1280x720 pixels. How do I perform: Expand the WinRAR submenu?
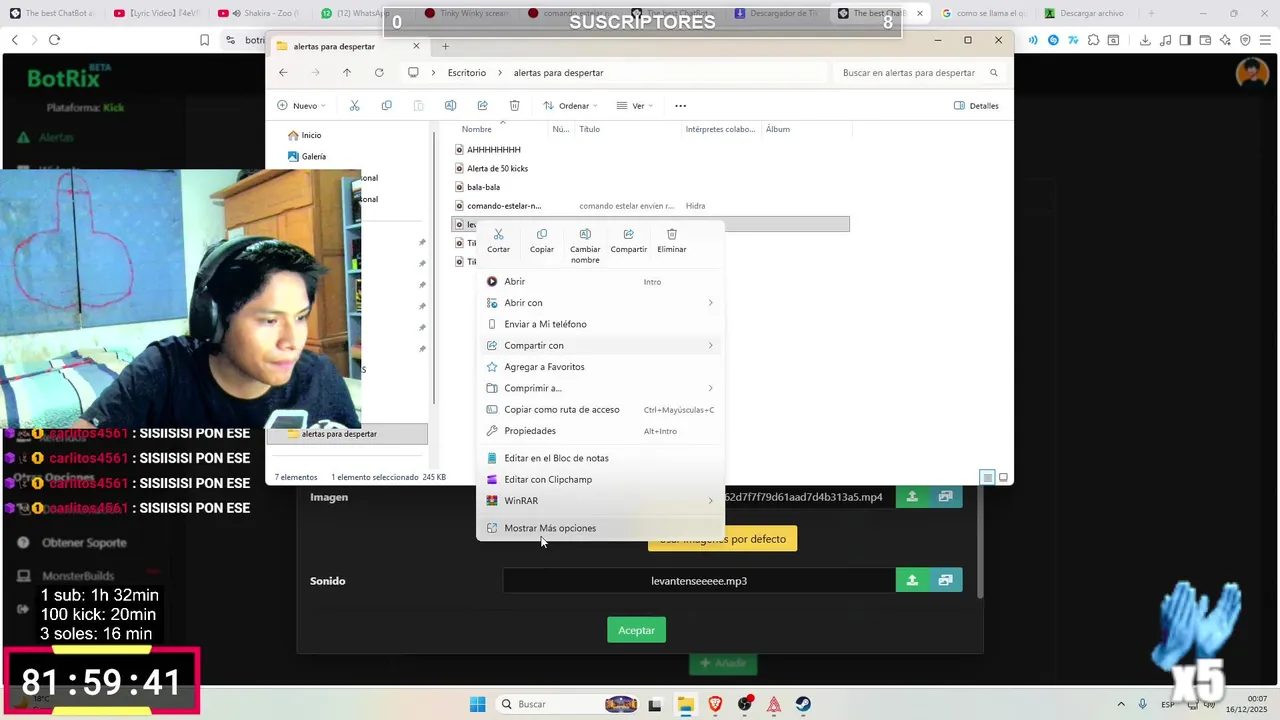click(600, 501)
